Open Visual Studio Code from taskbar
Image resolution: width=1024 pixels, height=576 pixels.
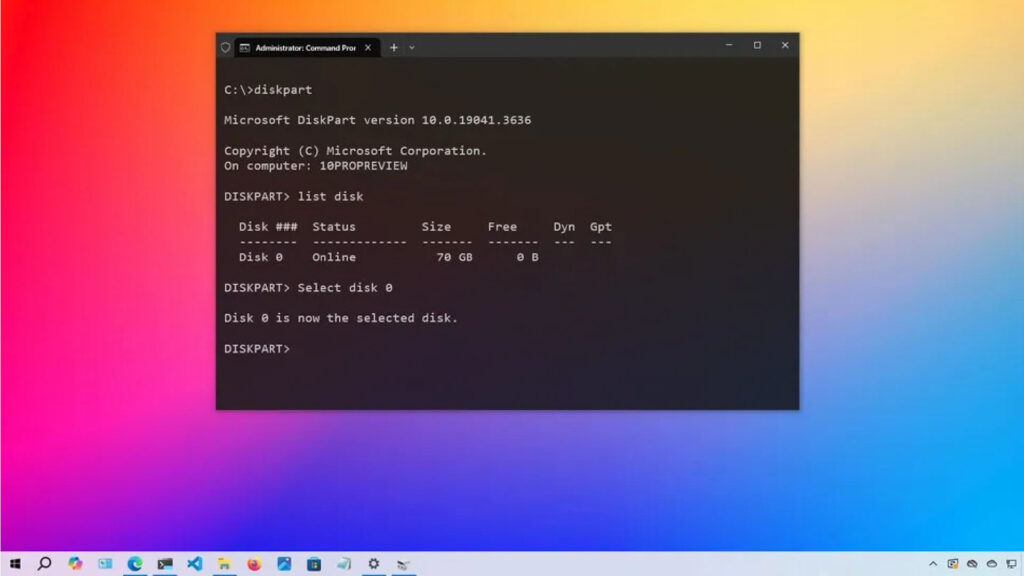195,564
